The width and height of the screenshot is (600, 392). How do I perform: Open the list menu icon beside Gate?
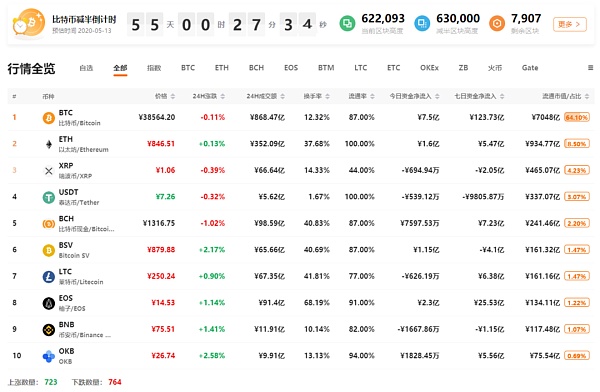coord(590,68)
